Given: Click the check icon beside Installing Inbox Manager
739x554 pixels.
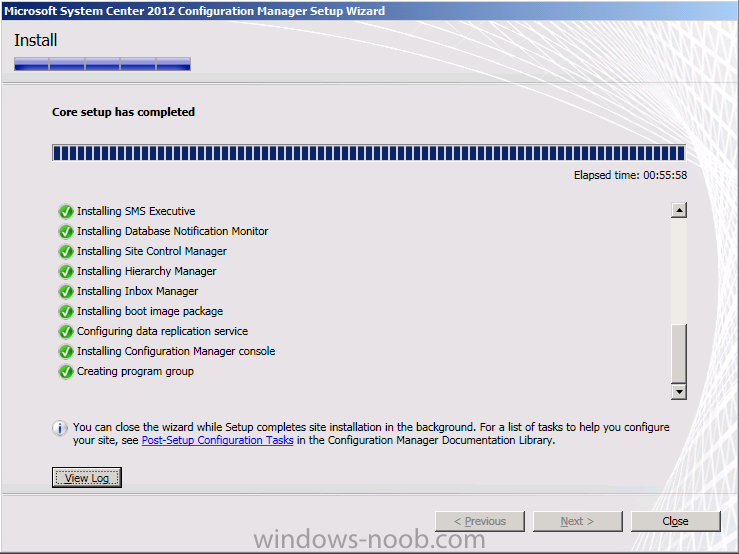Looking at the screenshot, I should point(66,291).
